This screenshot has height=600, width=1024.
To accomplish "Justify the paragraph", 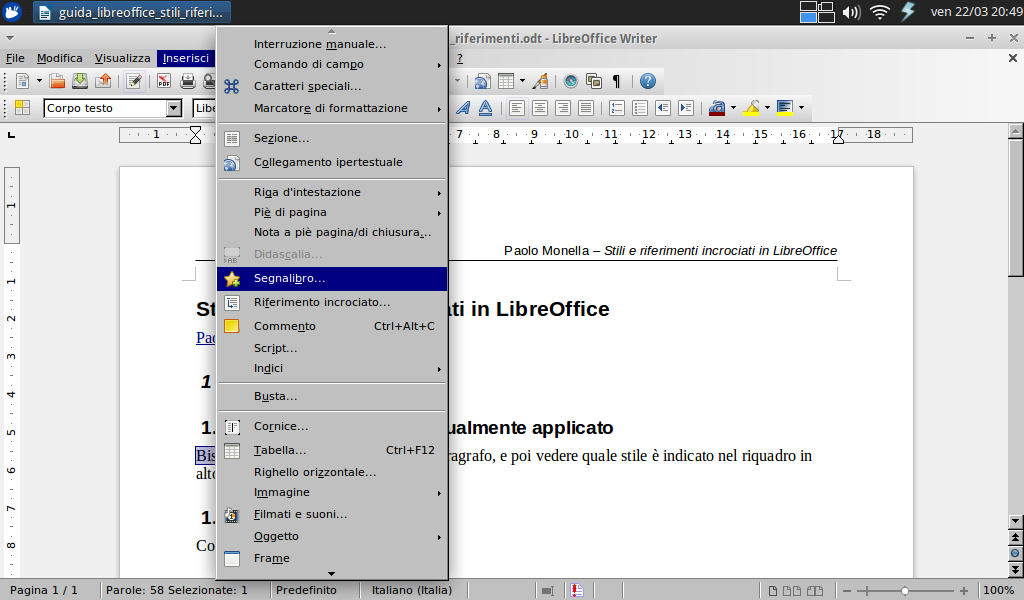I will [x=586, y=108].
